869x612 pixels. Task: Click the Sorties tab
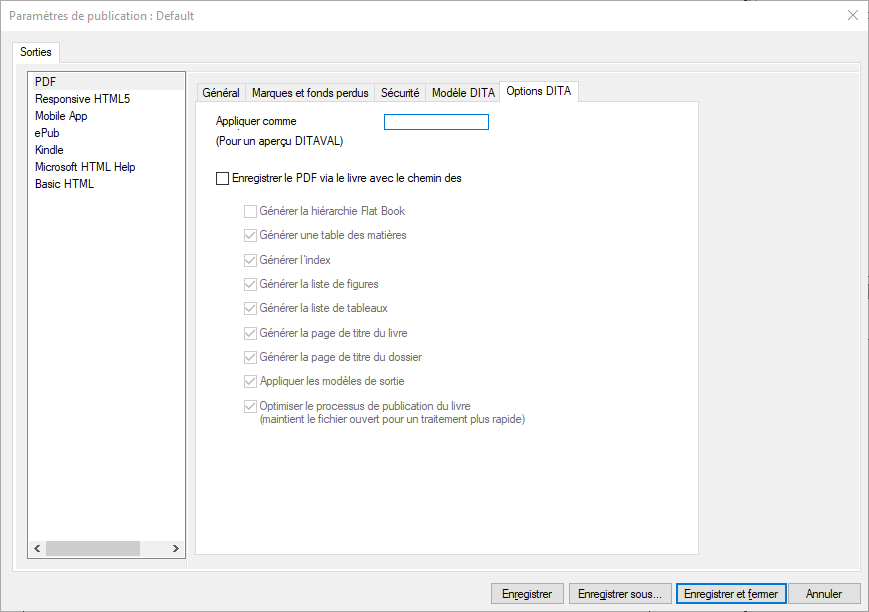(36, 52)
